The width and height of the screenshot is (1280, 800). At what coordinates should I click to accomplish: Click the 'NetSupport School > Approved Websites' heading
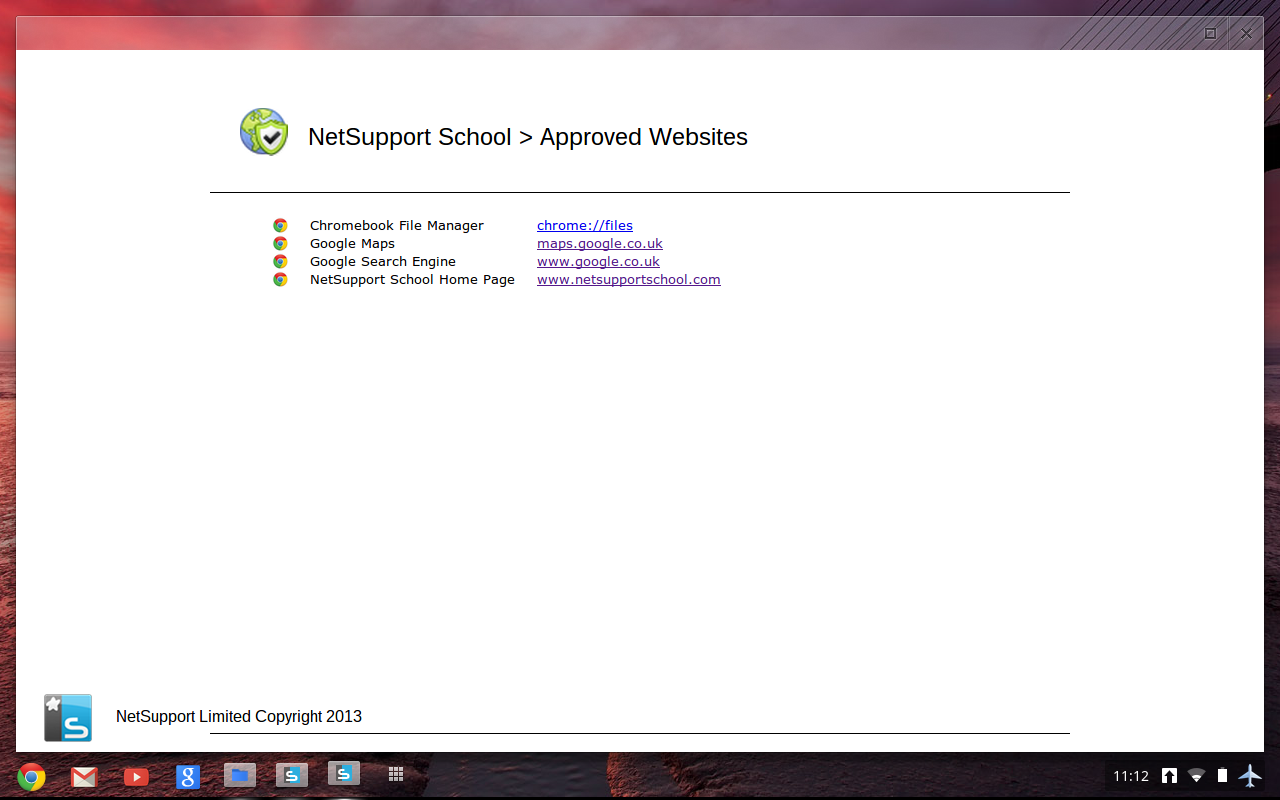click(x=528, y=137)
